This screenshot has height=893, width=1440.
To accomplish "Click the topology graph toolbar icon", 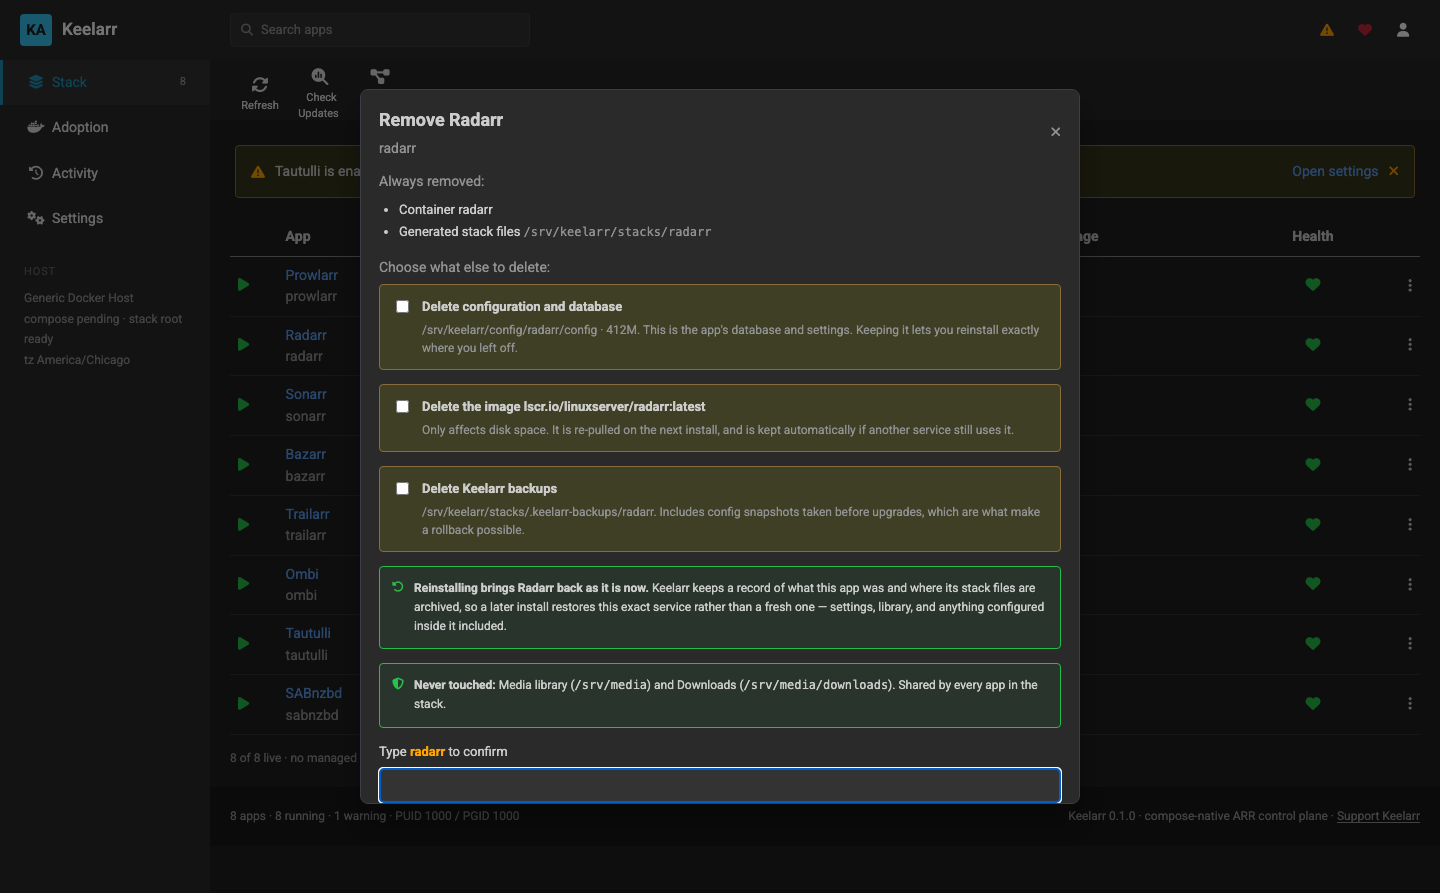I will tap(380, 77).
